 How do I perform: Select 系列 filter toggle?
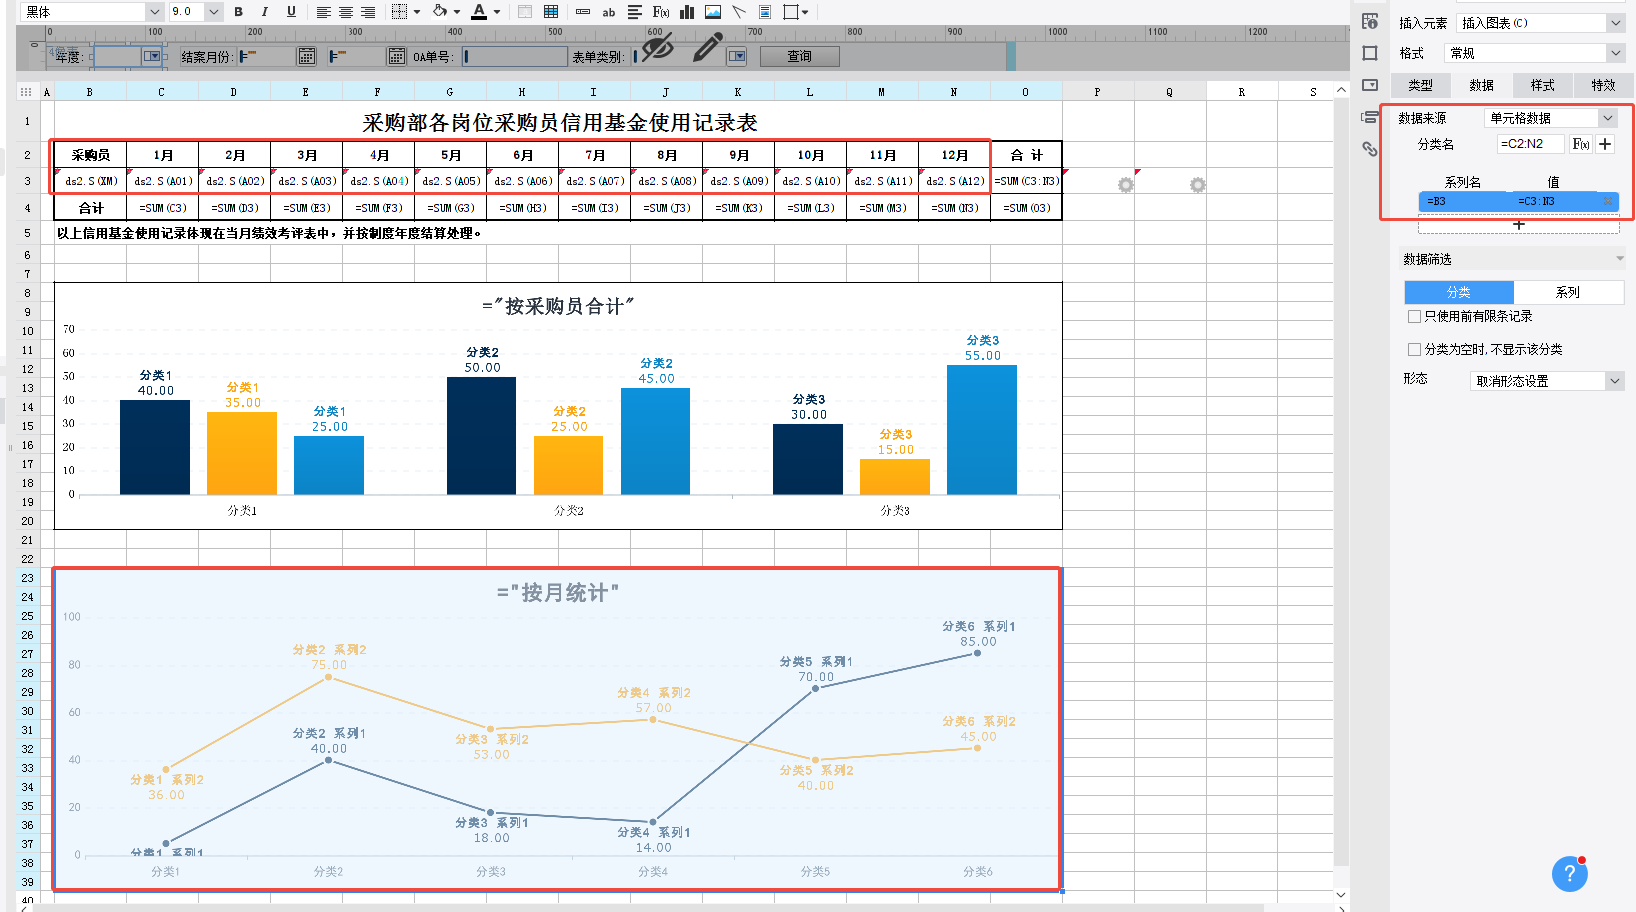[1568, 292]
